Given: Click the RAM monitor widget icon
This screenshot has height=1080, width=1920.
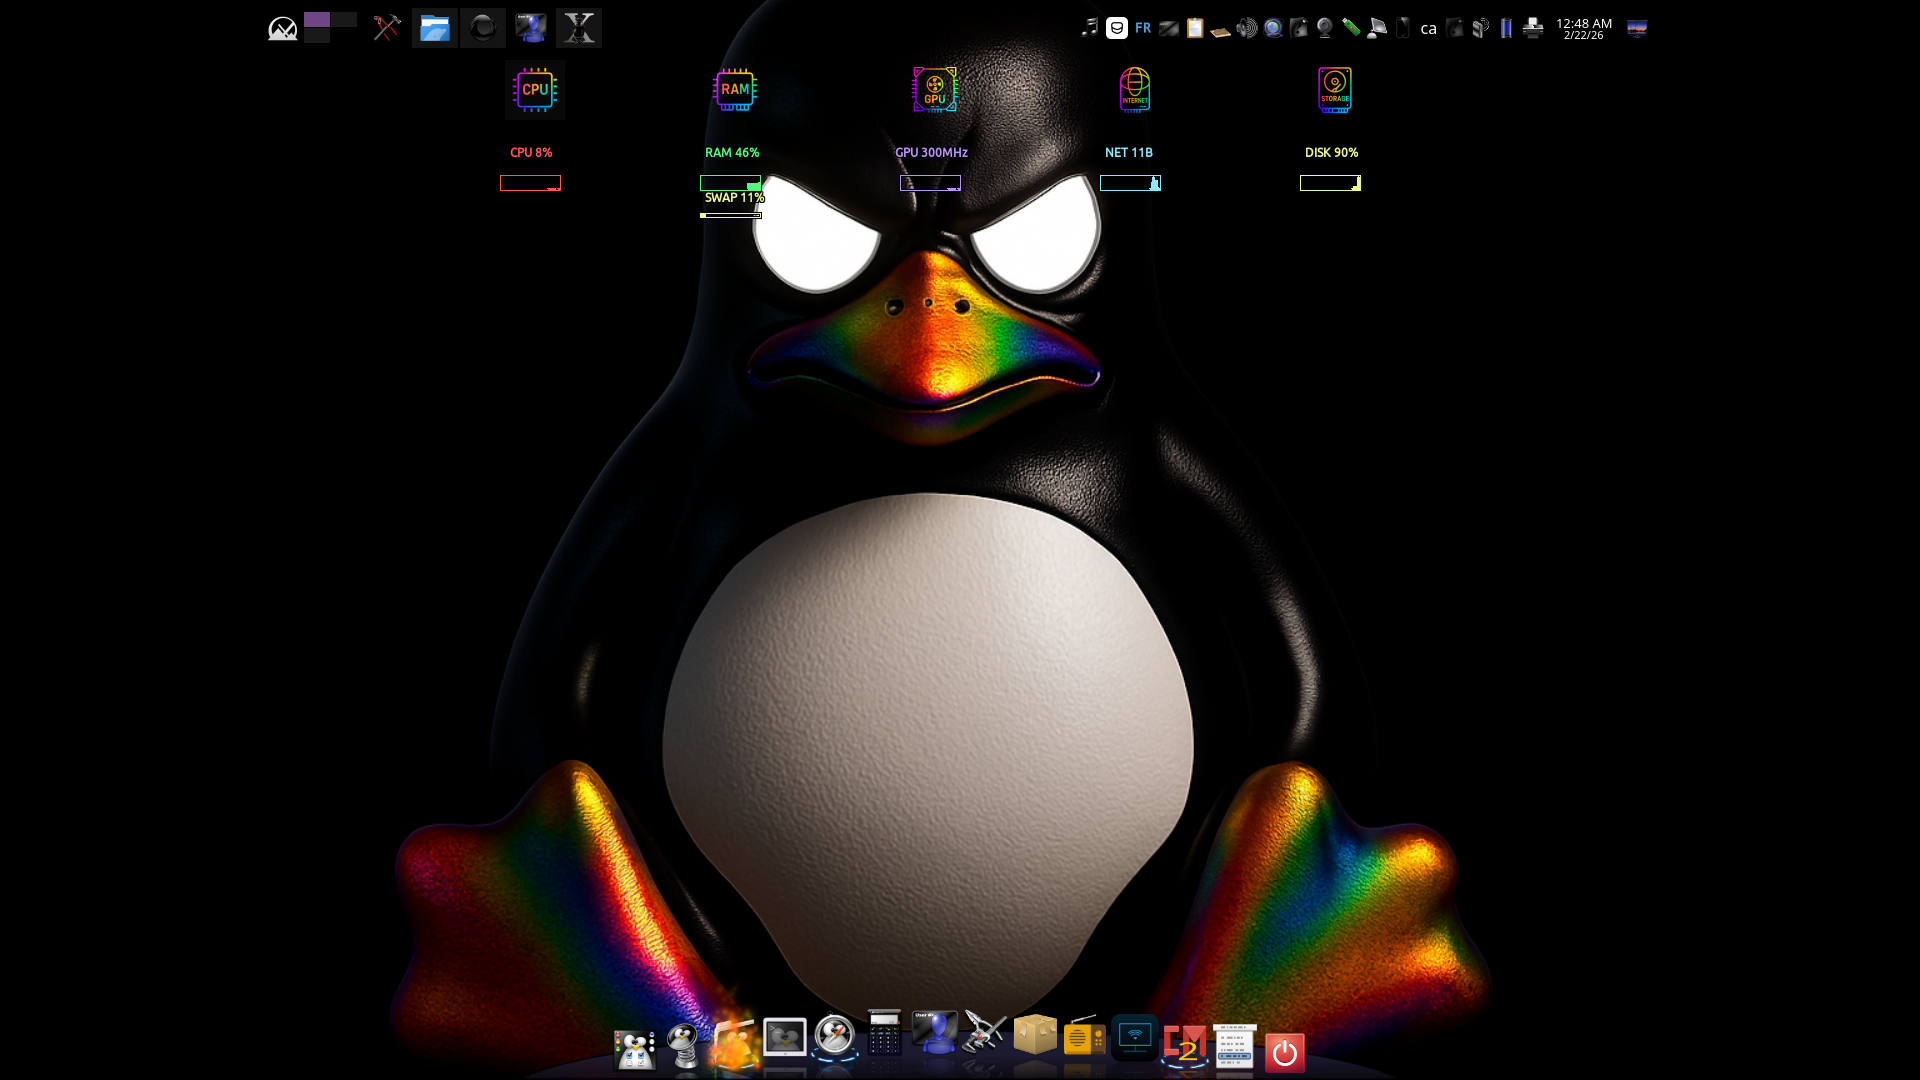Looking at the screenshot, I should (x=735, y=90).
